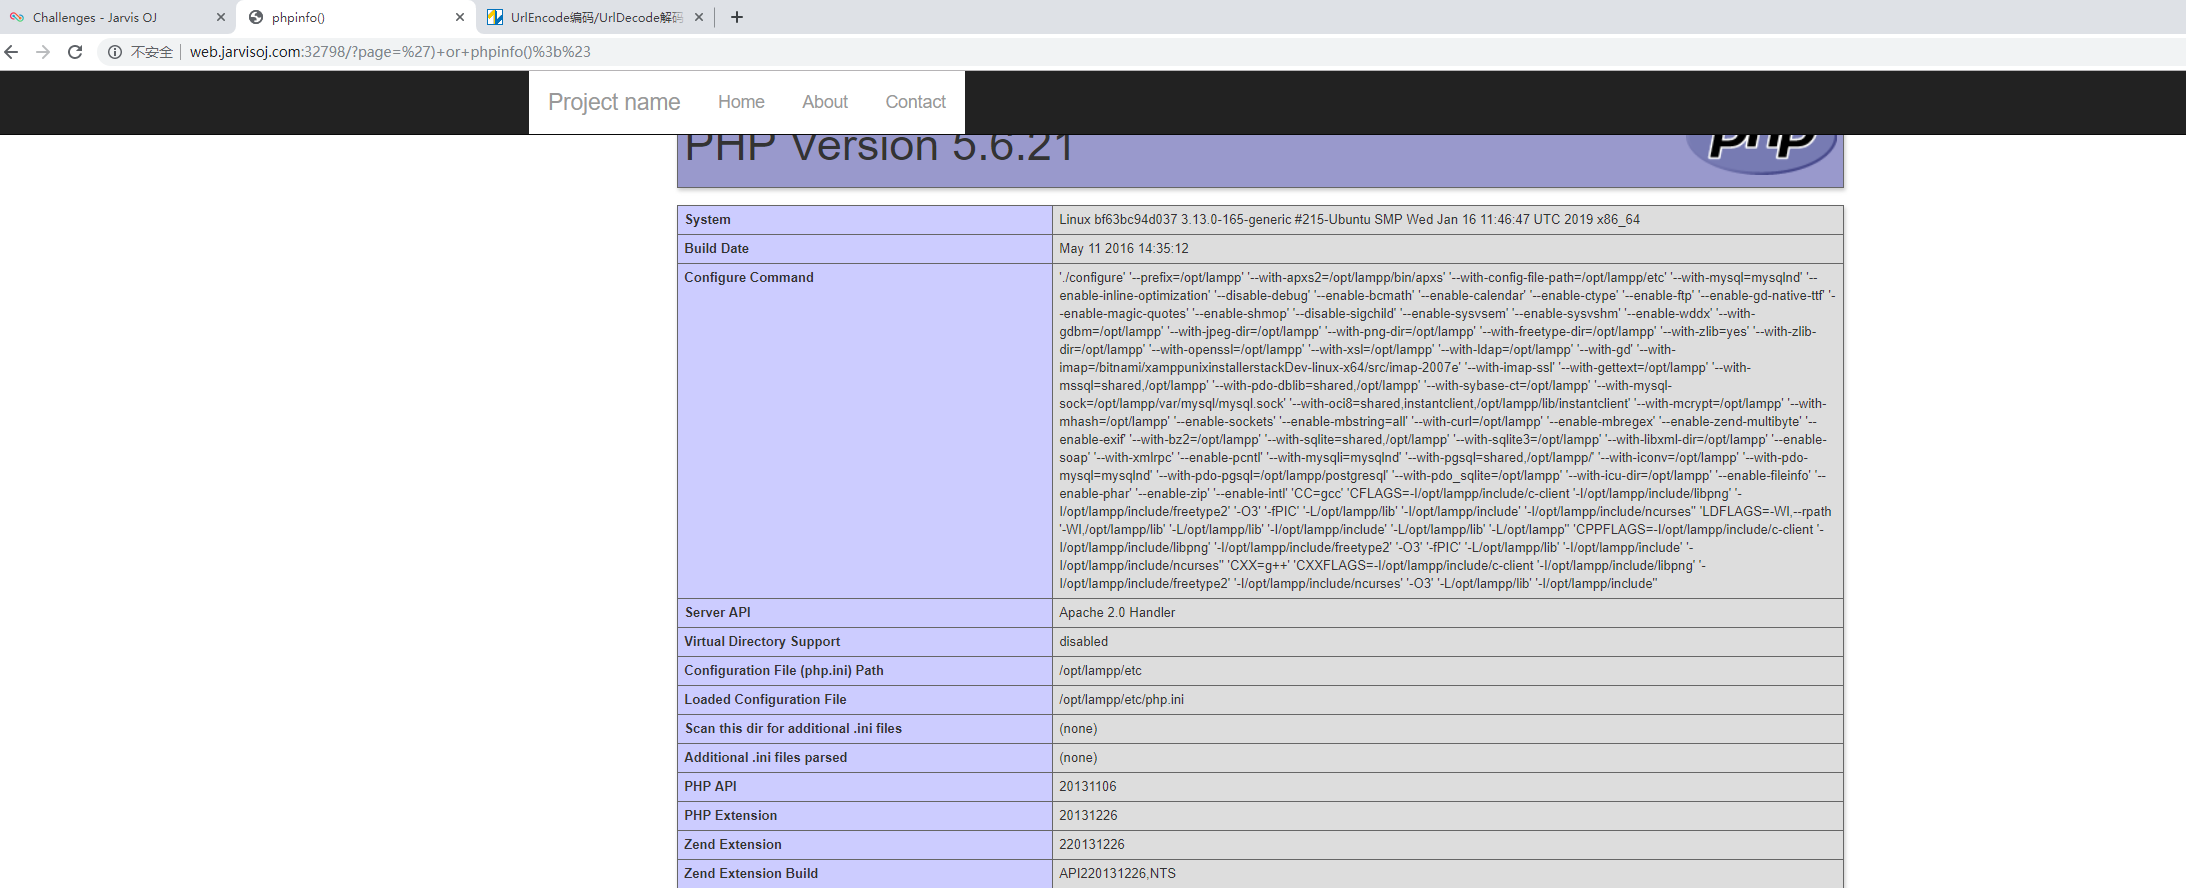Close the Challenges - Jarvis OJ tab
The image size is (2186, 888).
(x=221, y=17)
